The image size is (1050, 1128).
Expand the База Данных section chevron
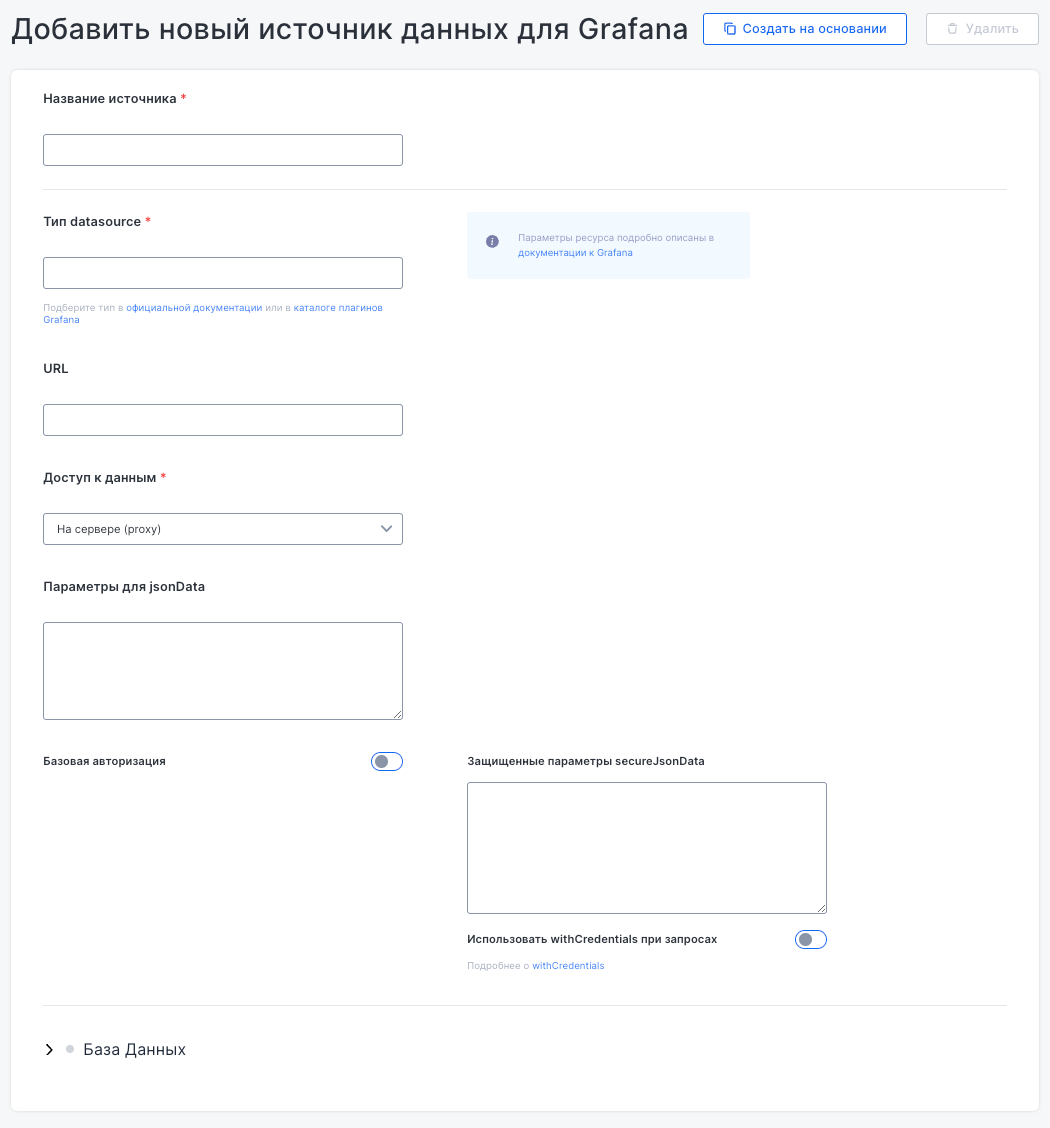click(49, 1050)
